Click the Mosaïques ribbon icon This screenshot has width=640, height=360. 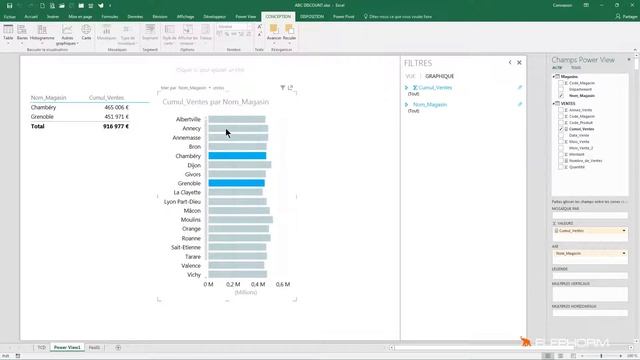tap(107, 32)
